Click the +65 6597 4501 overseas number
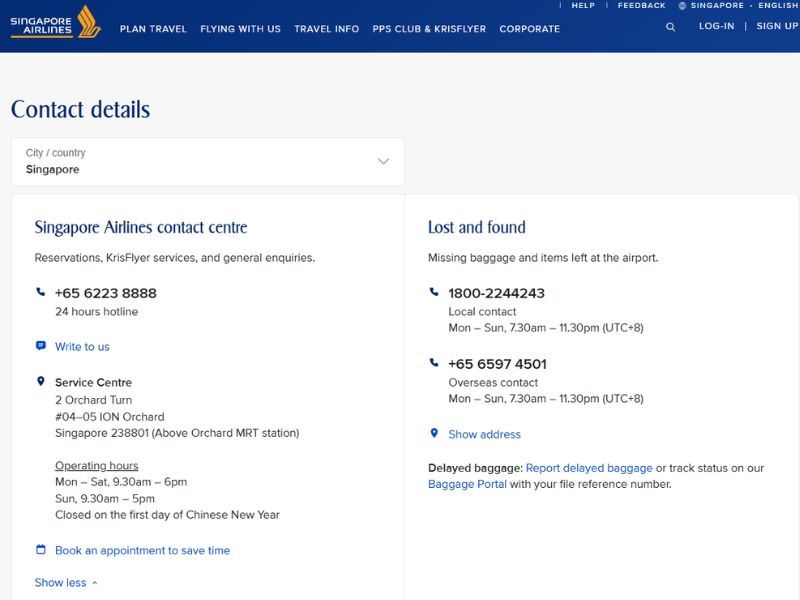 [497, 364]
